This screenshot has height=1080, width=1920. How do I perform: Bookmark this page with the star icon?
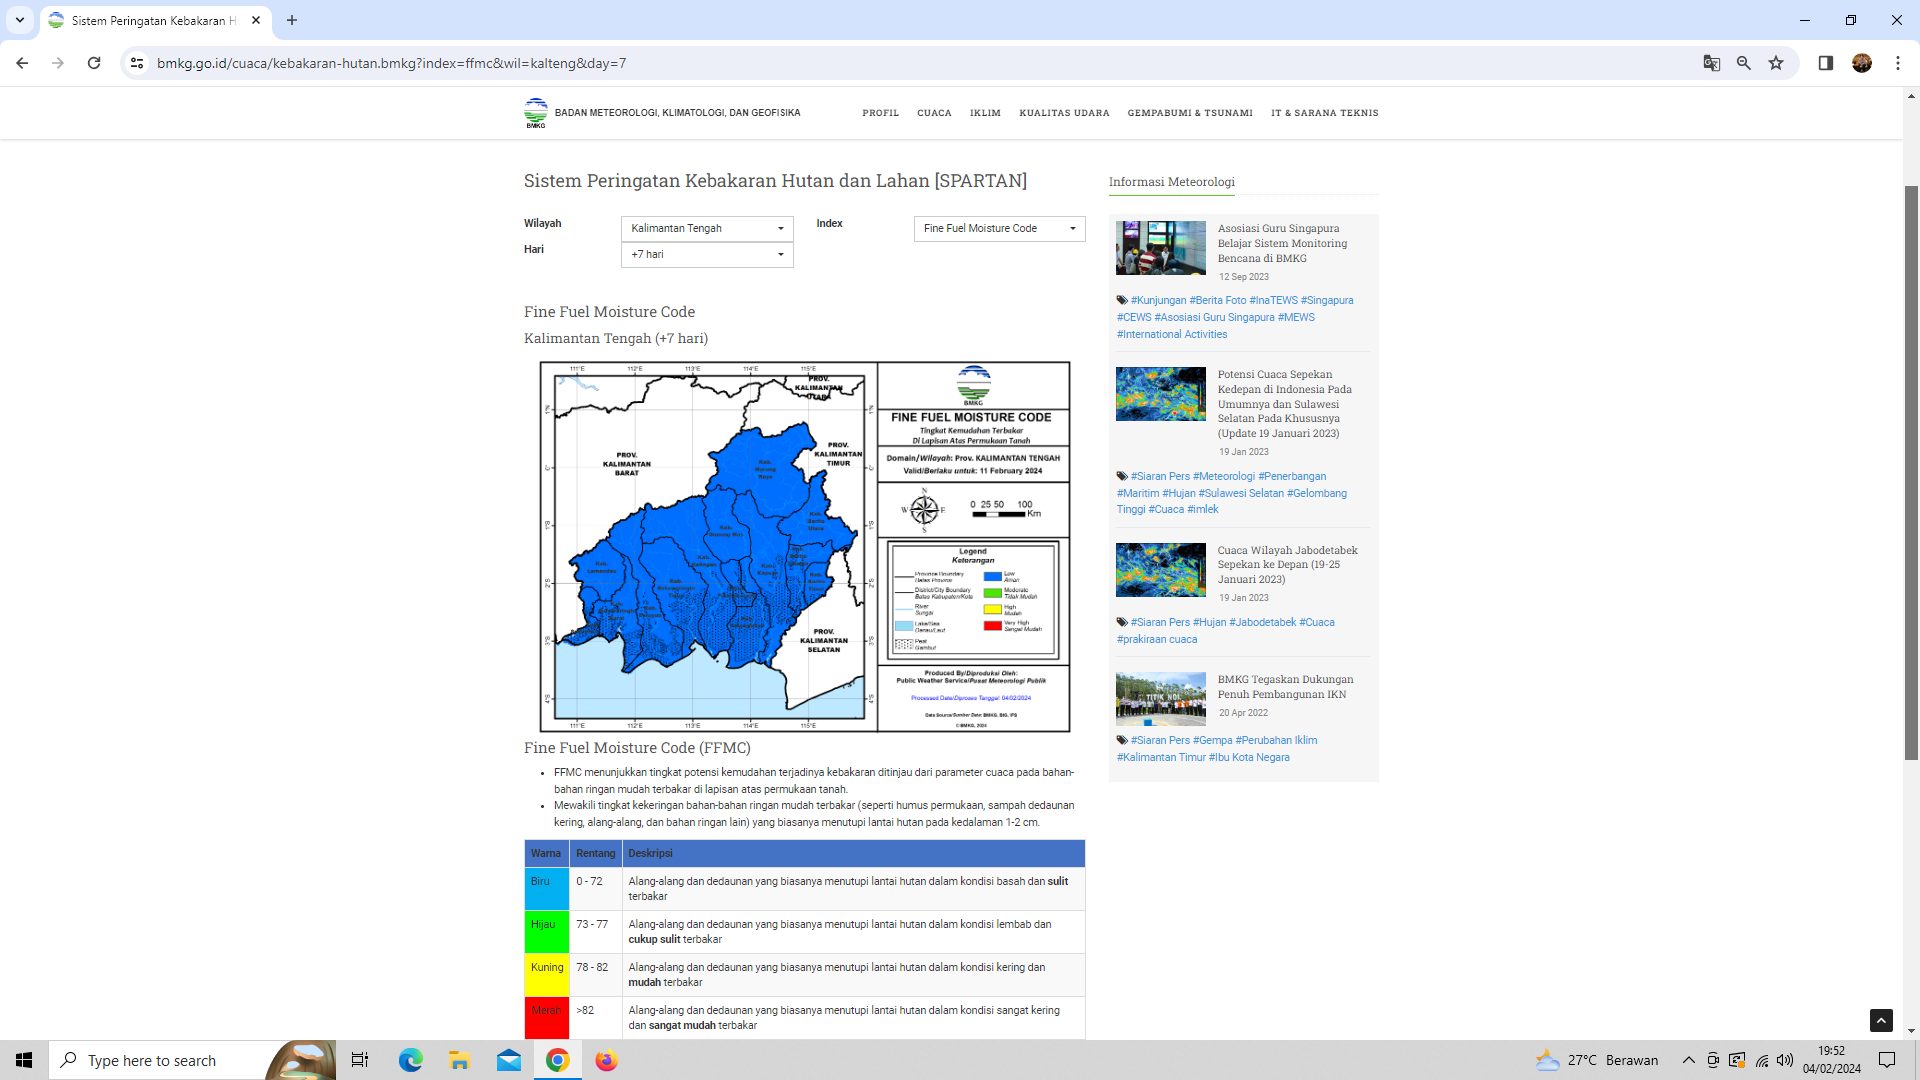pyautogui.click(x=1776, y=63)
